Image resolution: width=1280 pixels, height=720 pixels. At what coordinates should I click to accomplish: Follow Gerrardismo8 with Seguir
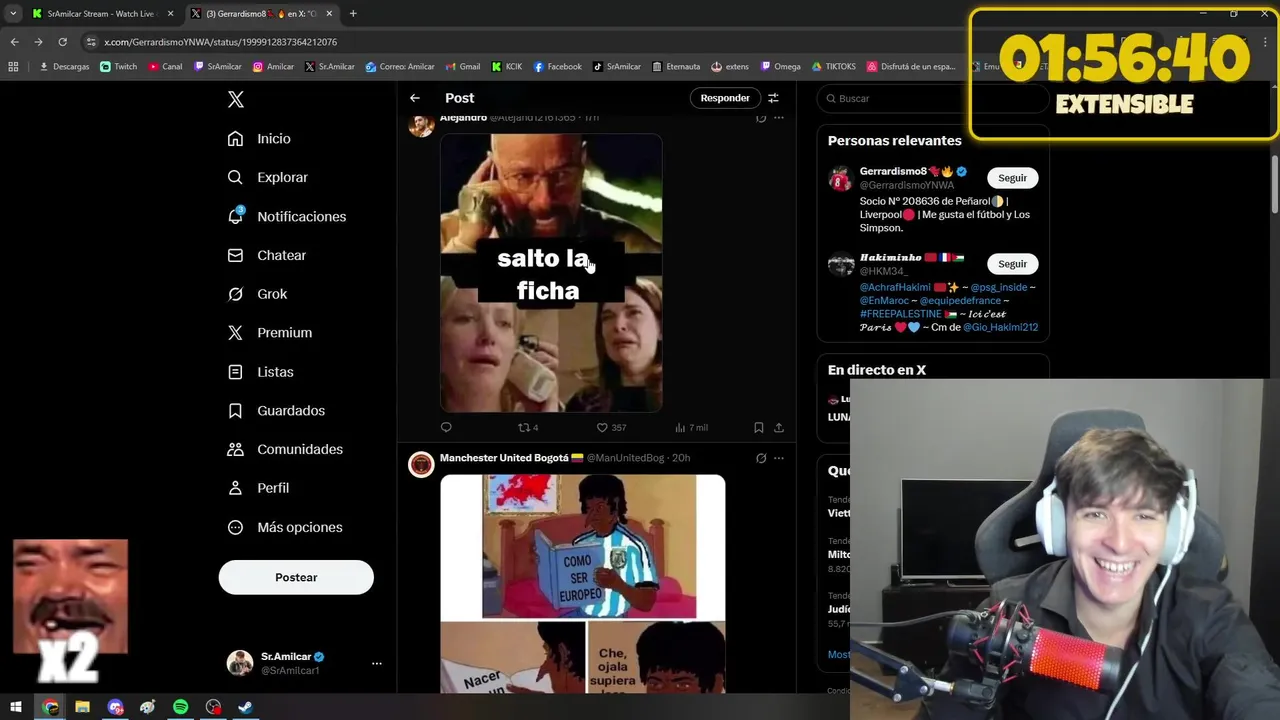pyautogui.click(x=1012, y=178)
